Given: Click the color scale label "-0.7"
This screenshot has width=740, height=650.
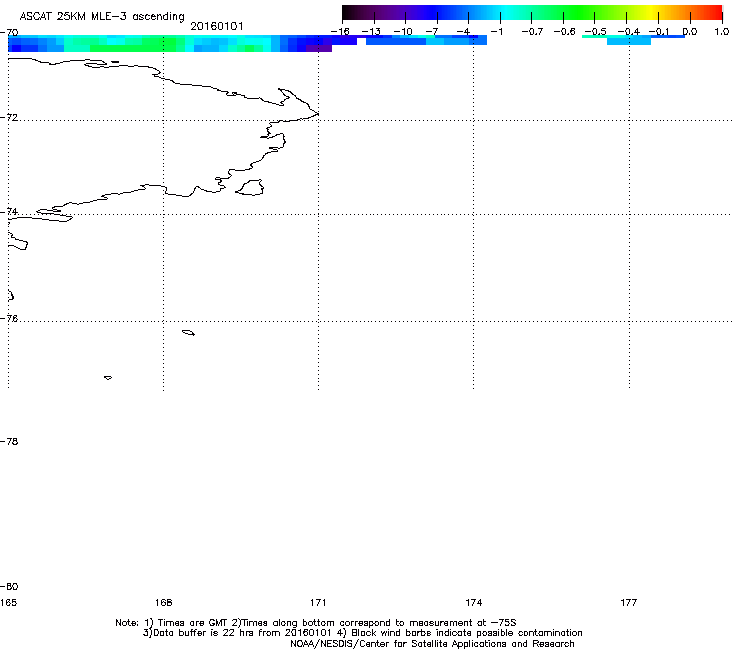Looking at the screenshot, I should [x=532, y=32].
